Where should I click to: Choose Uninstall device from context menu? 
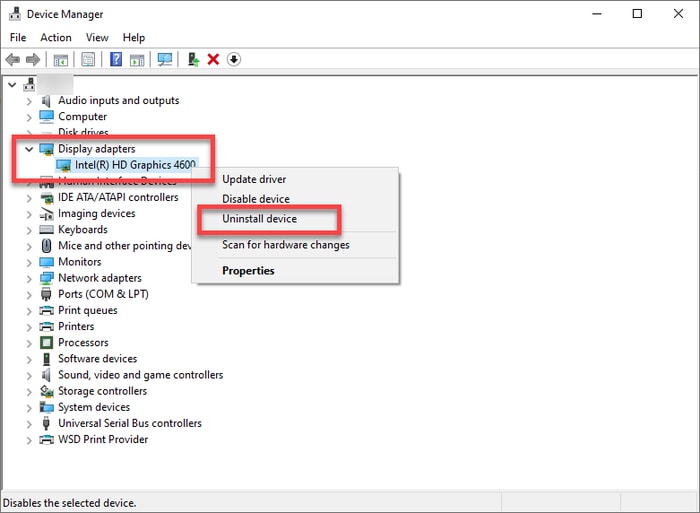pyautogui.click(x=259, y=219)
